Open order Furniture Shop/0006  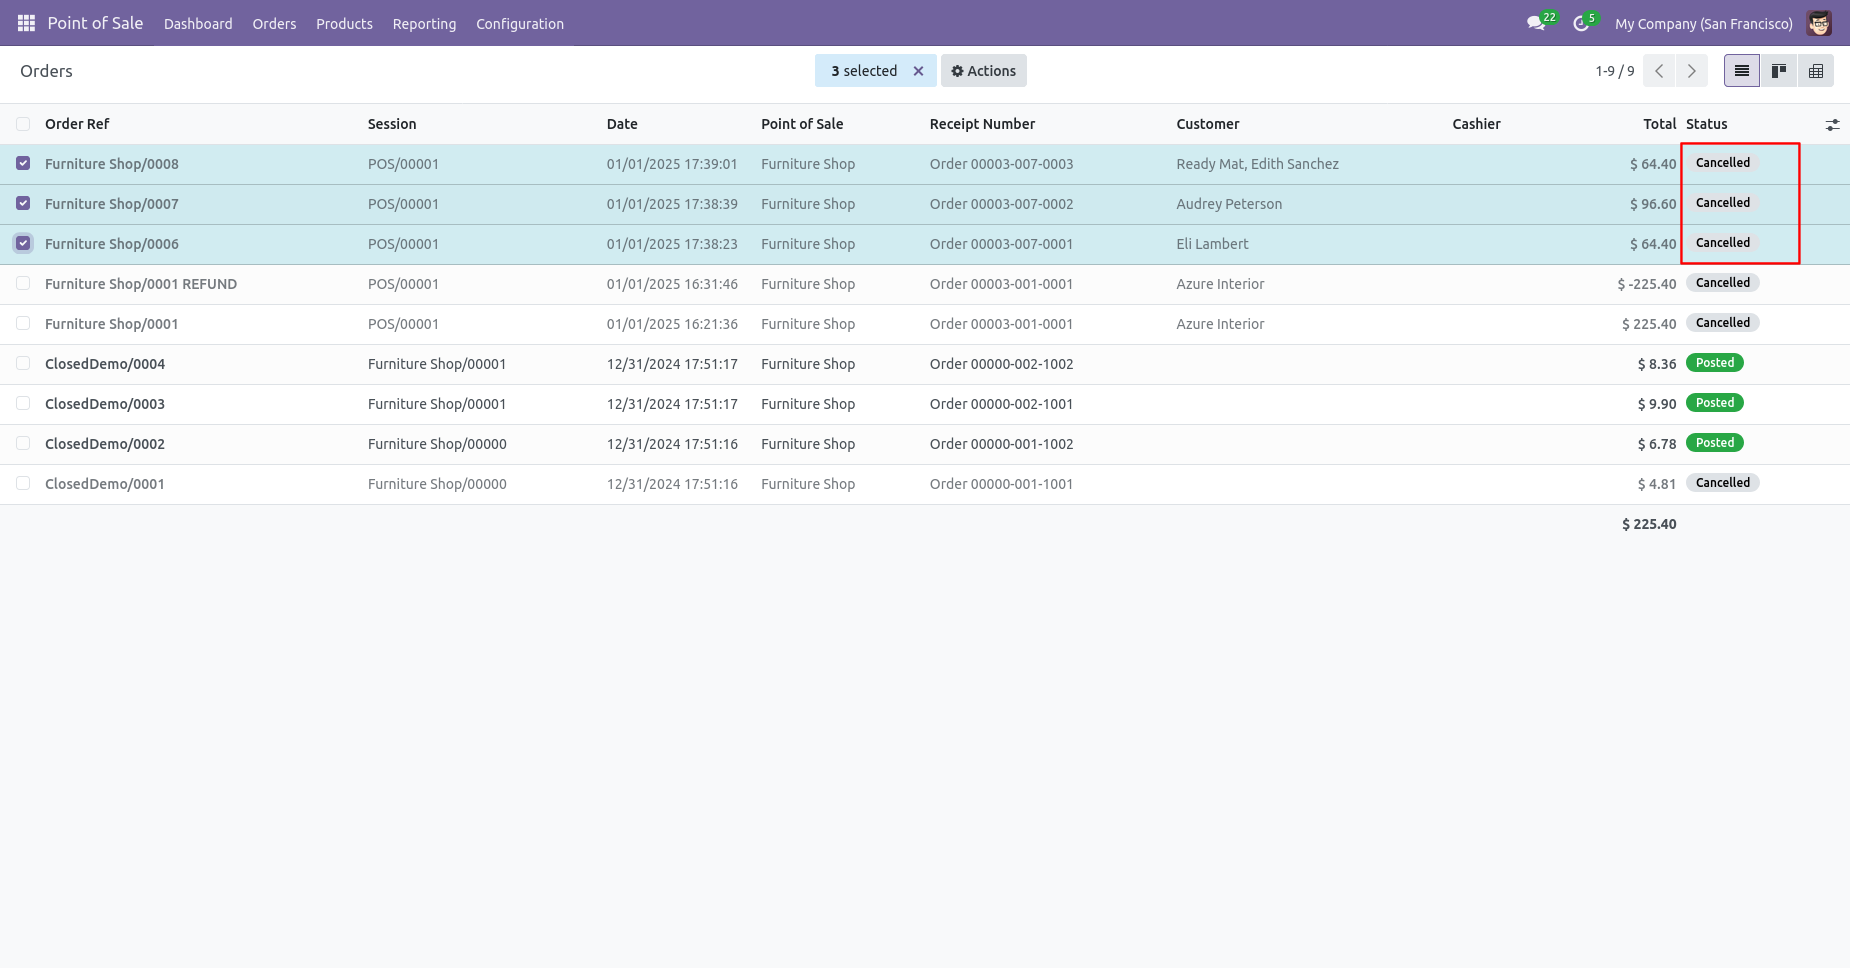coord(112,244)
